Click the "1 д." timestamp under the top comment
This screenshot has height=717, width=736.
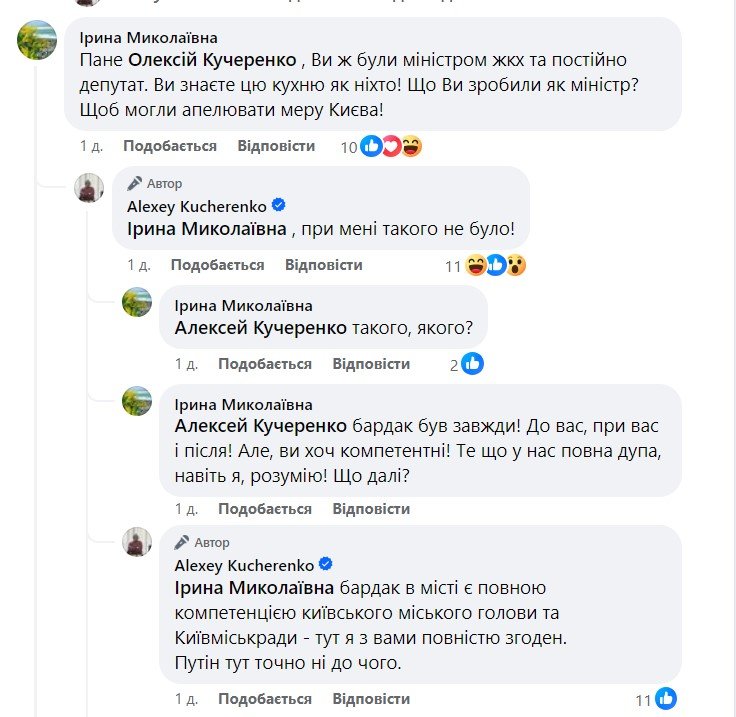tap(91, 146)
